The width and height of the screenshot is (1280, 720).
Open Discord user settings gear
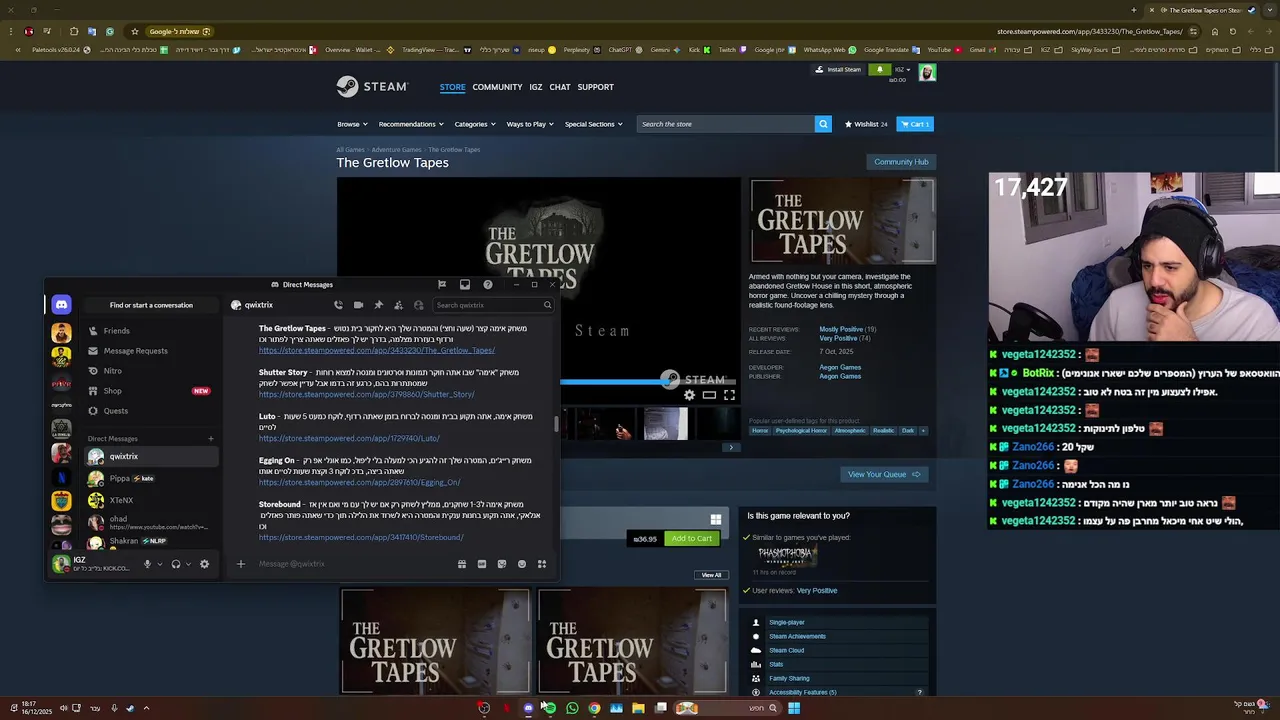point(205,564)
